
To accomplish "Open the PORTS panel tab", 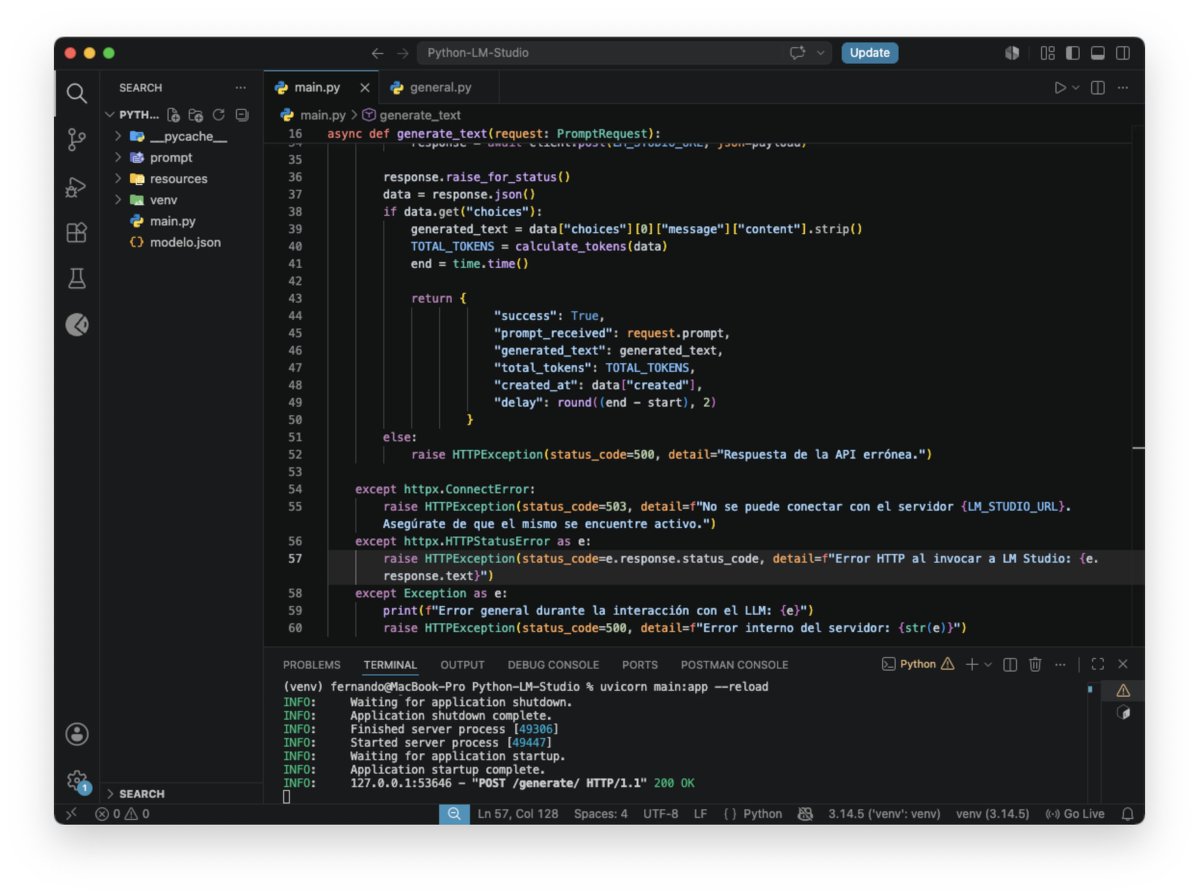I will [x=639, y=665].
